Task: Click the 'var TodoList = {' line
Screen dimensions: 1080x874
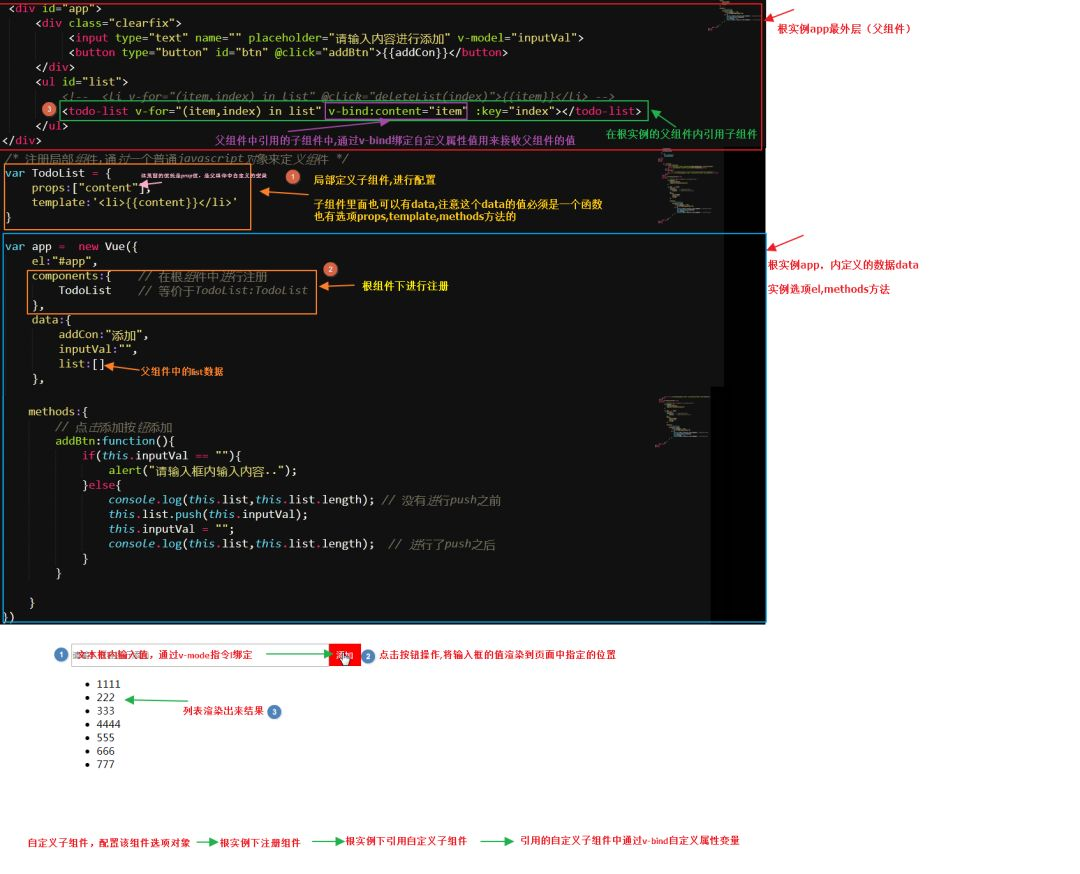Action: 58,173
